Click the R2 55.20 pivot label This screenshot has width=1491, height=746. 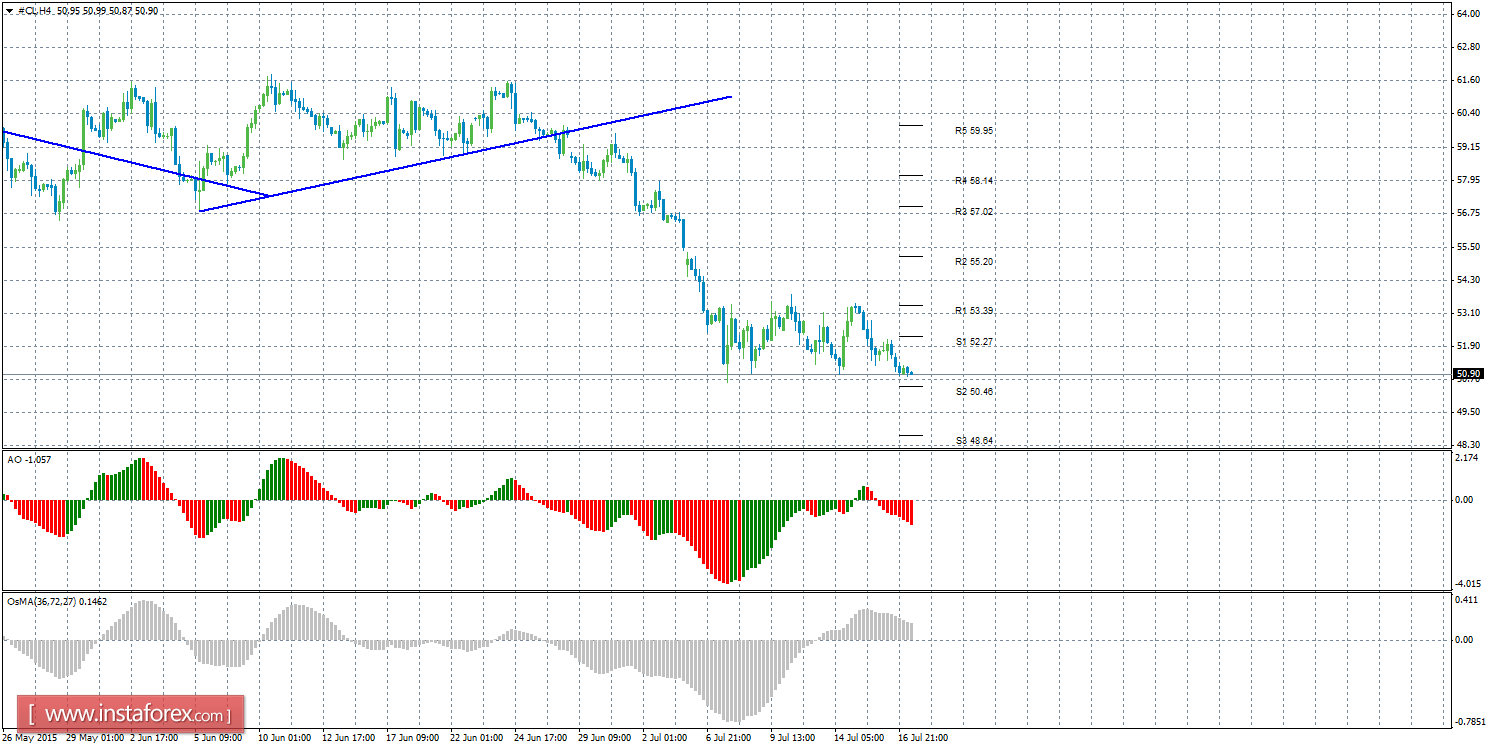coord(974,261)
